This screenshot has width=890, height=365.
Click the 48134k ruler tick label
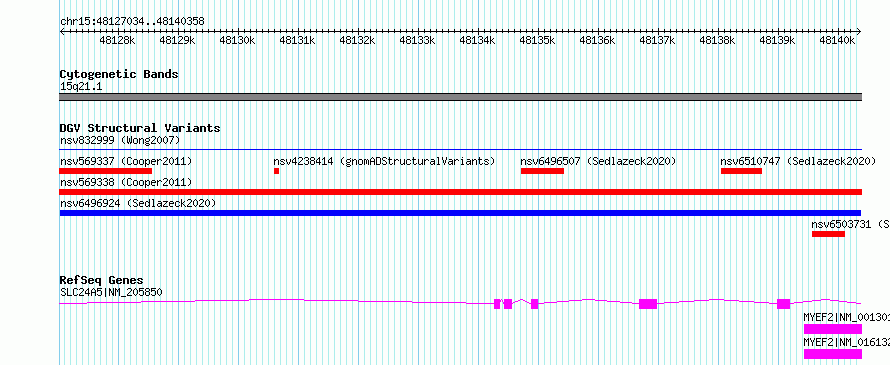coord(477,41)
